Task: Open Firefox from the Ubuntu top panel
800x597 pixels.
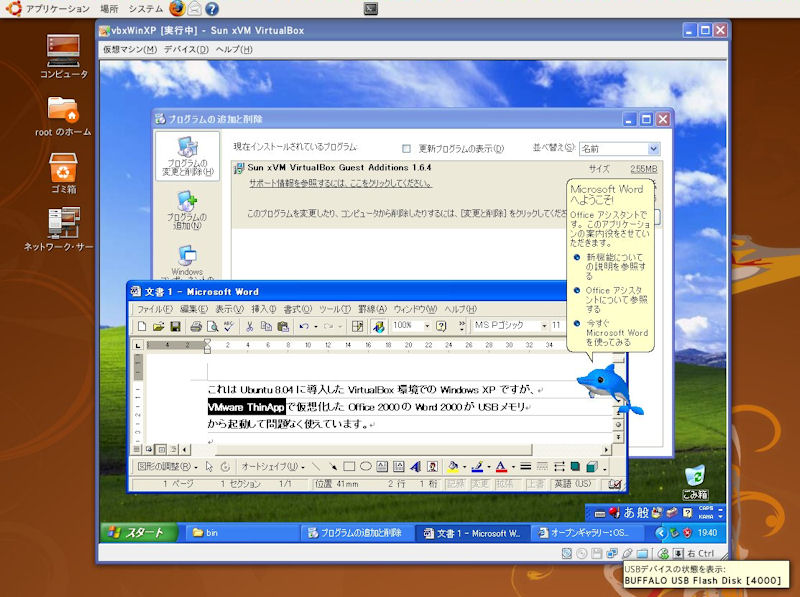Action: [x=177, y=8]
